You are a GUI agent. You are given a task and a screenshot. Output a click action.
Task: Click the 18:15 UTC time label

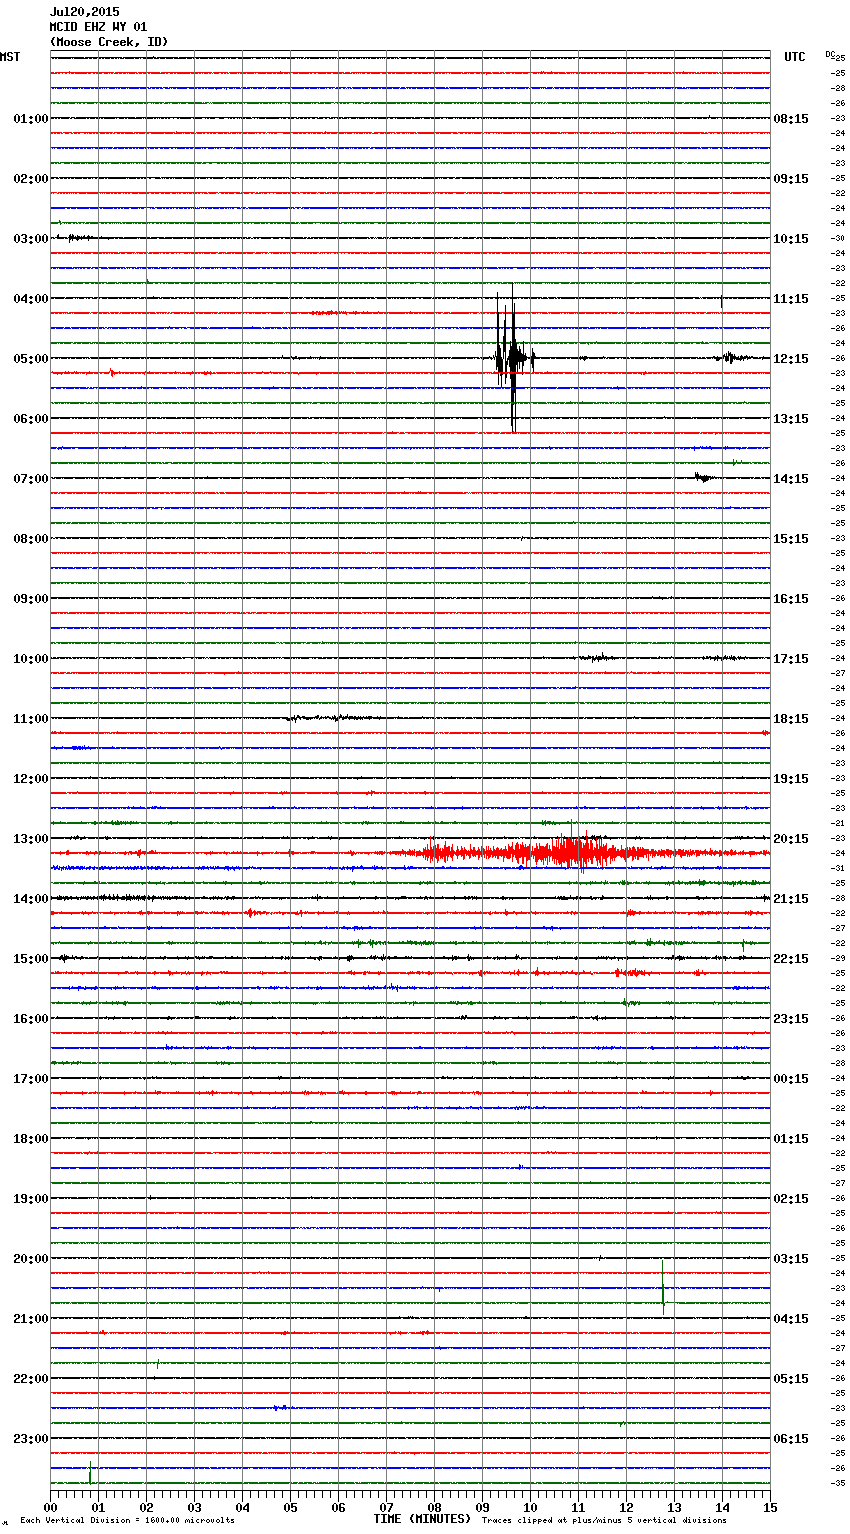[x=791, y=719]
